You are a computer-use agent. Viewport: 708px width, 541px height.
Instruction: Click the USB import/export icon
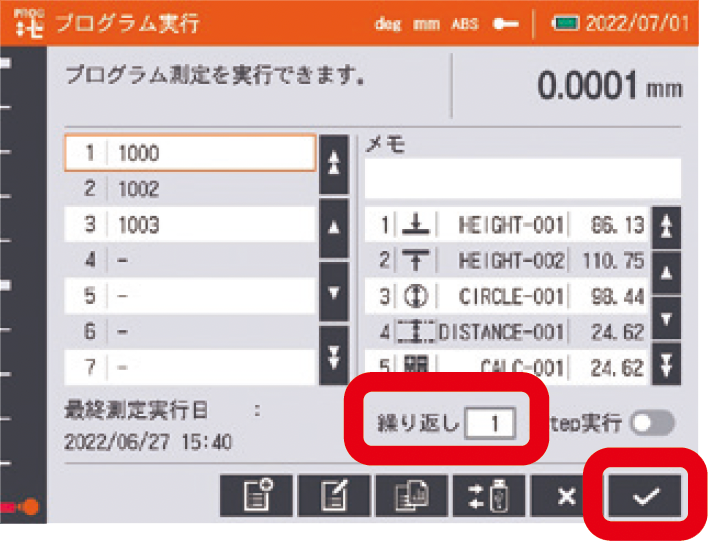[489, 496]
